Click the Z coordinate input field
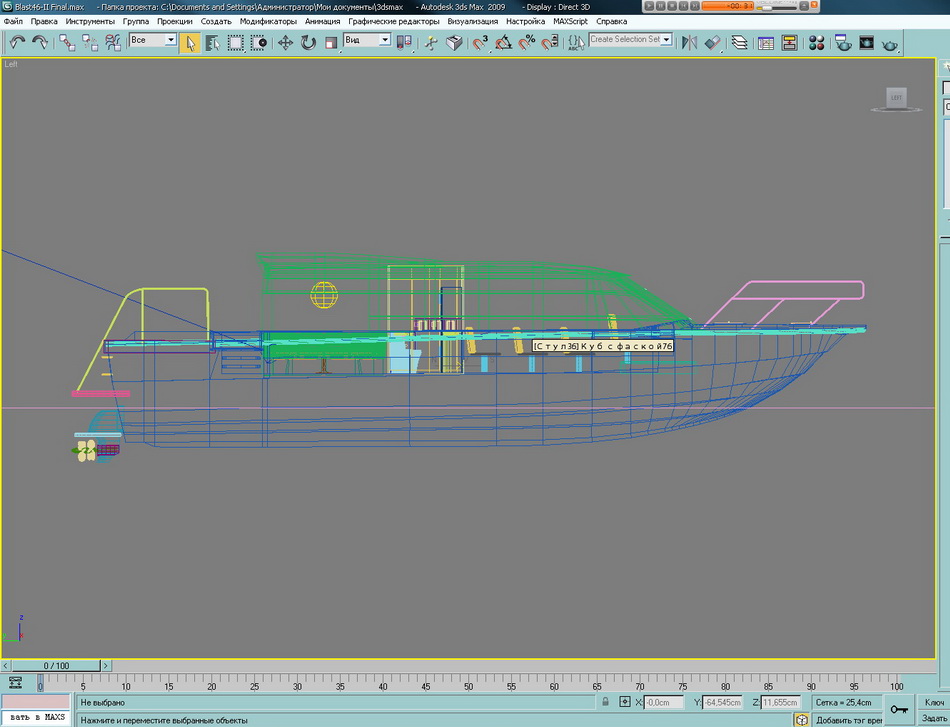950x727 pixels. (783, 703)
